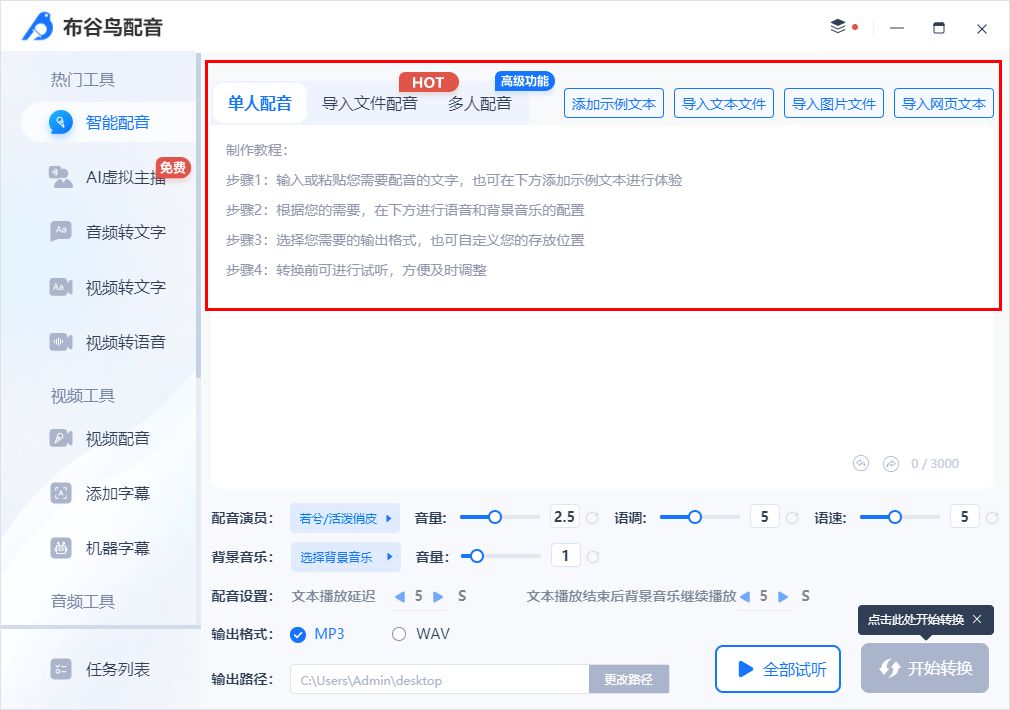Click the 导入网页文本 button
Image resolution: width=1010 pixels, height=710 pixels.
(944, 104)
